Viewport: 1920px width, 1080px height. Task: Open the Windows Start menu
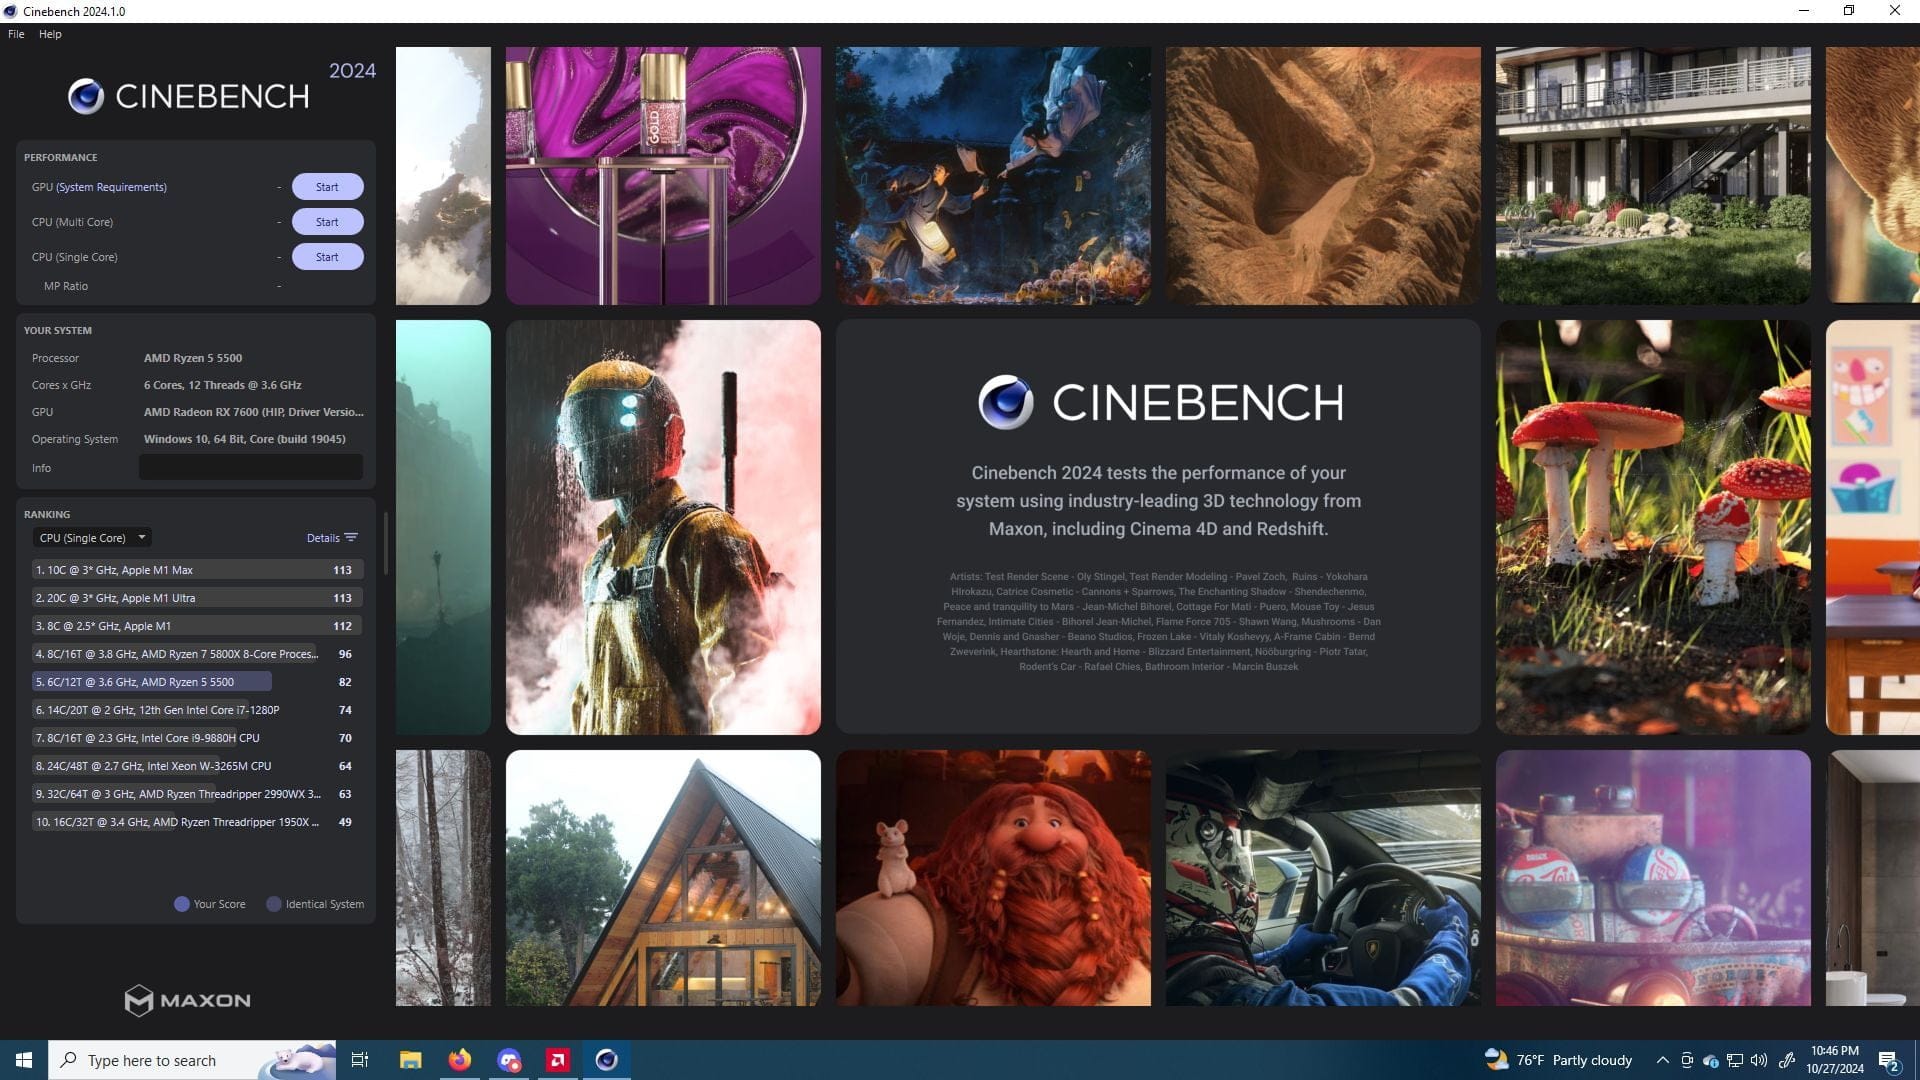click(x=24, y=1060)
